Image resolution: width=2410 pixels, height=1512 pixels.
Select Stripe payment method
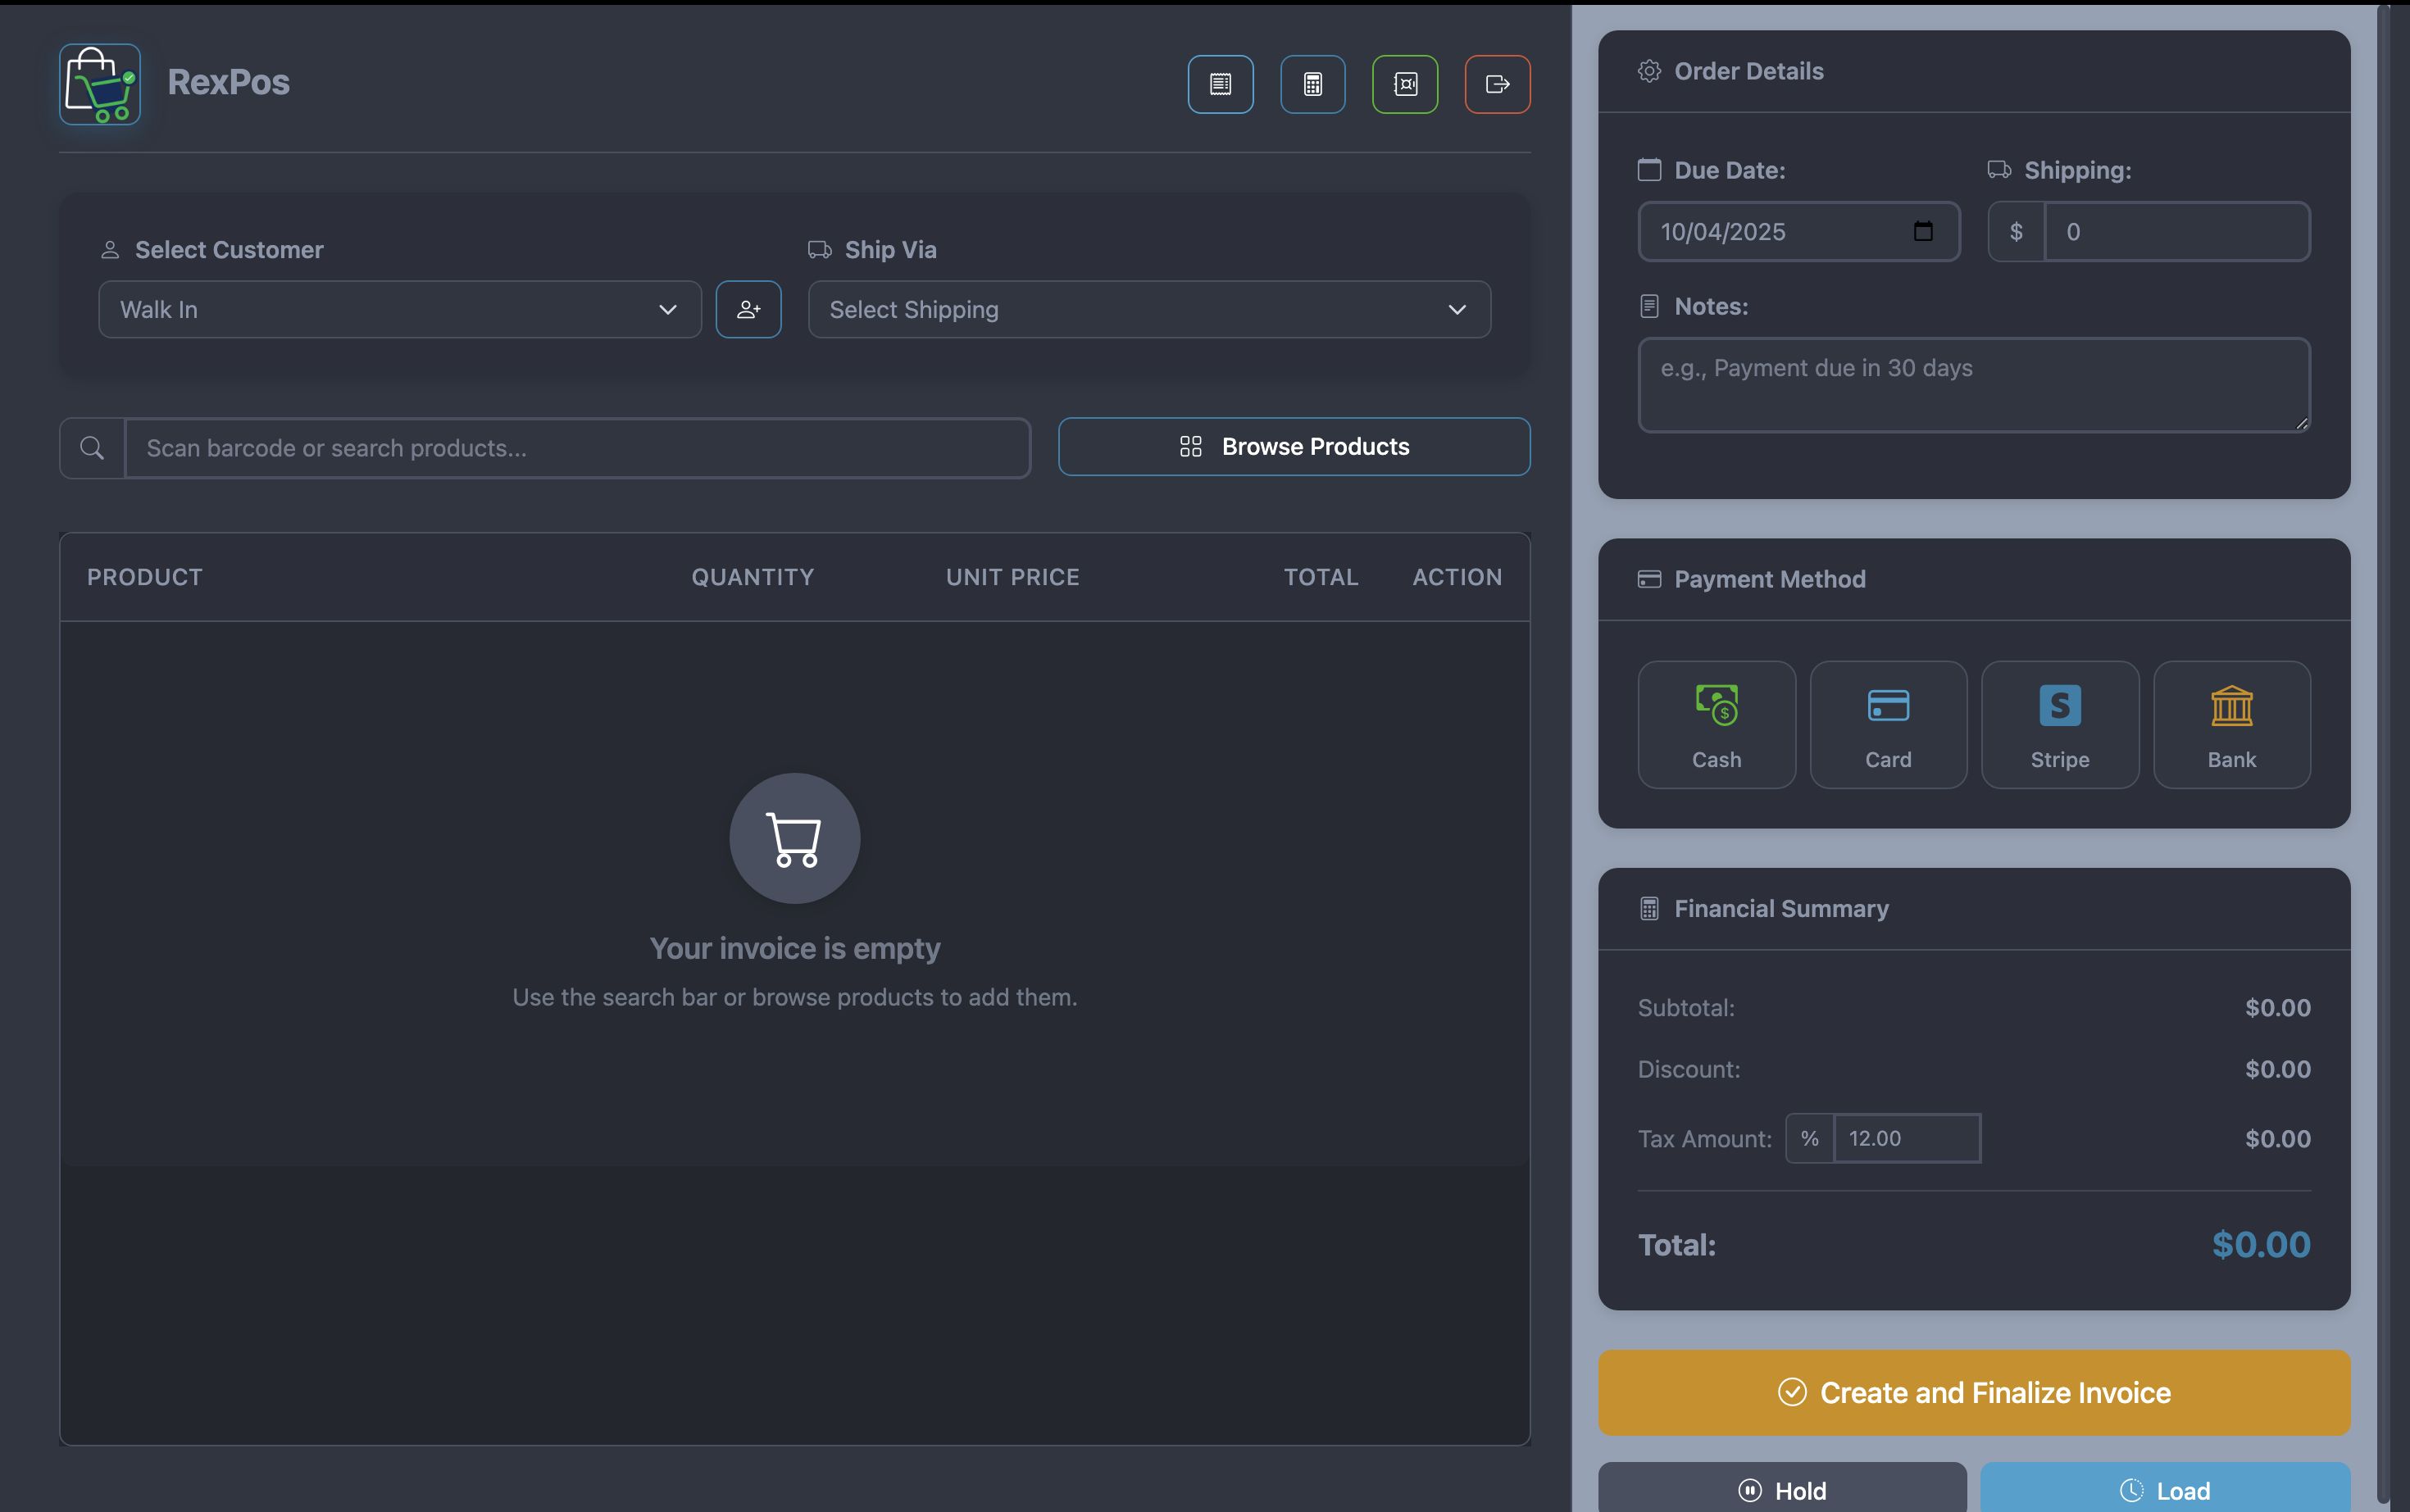[2060, 725]
